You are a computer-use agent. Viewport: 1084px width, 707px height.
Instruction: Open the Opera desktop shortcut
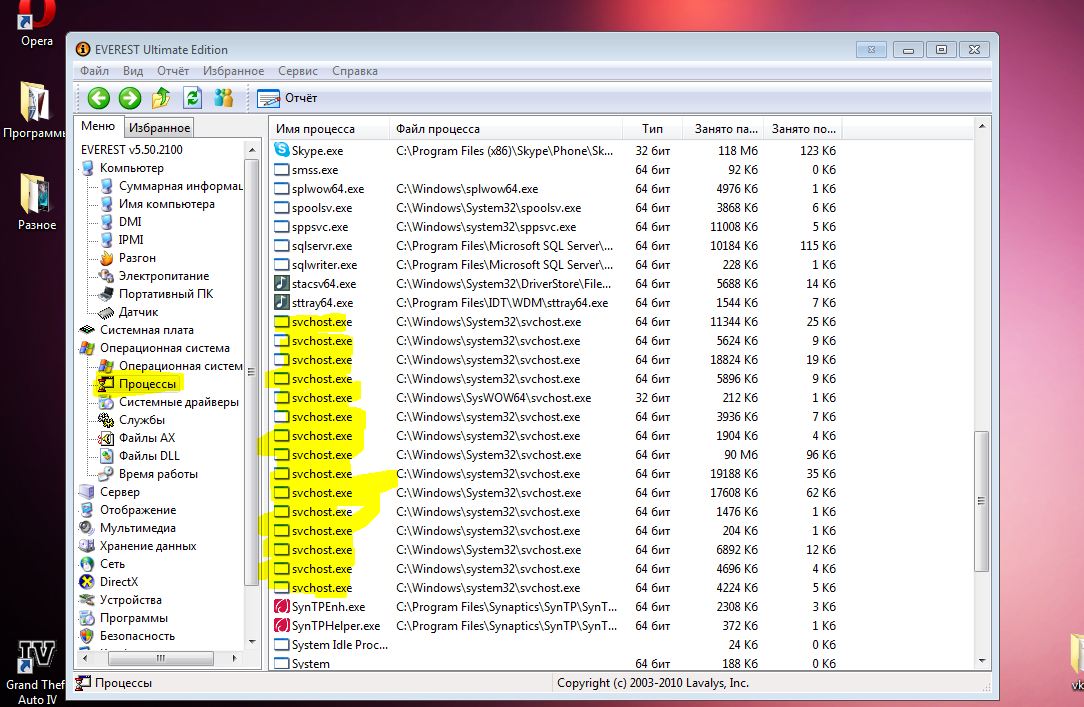tap(37, 22)
